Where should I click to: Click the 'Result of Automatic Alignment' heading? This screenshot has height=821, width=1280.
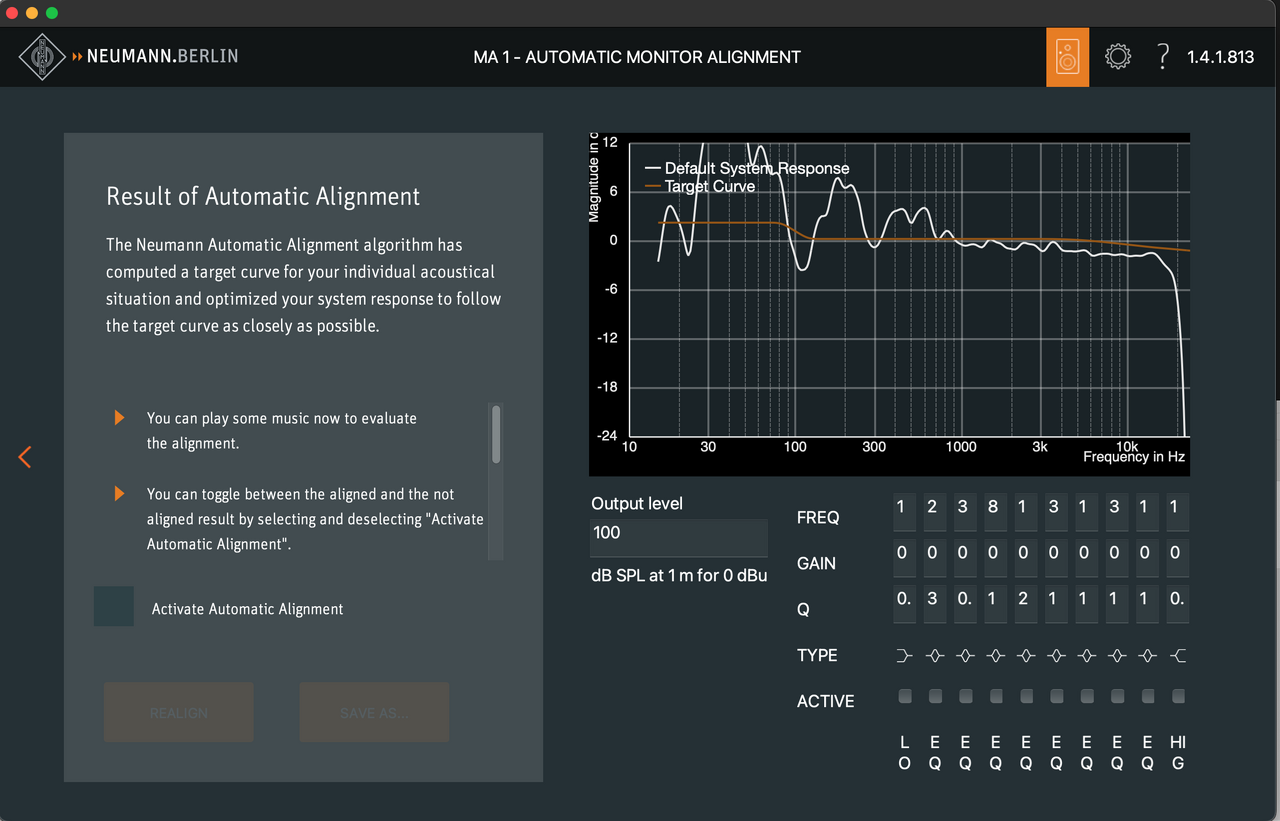263,196
